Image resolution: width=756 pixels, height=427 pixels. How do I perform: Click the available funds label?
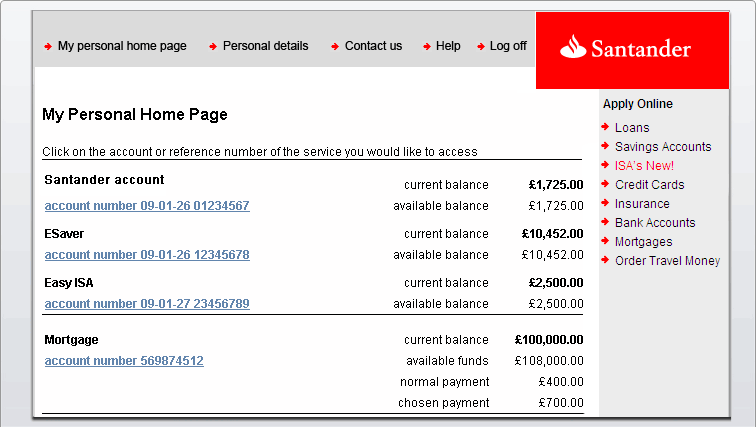pyautogui.click(x=447, y=360)
